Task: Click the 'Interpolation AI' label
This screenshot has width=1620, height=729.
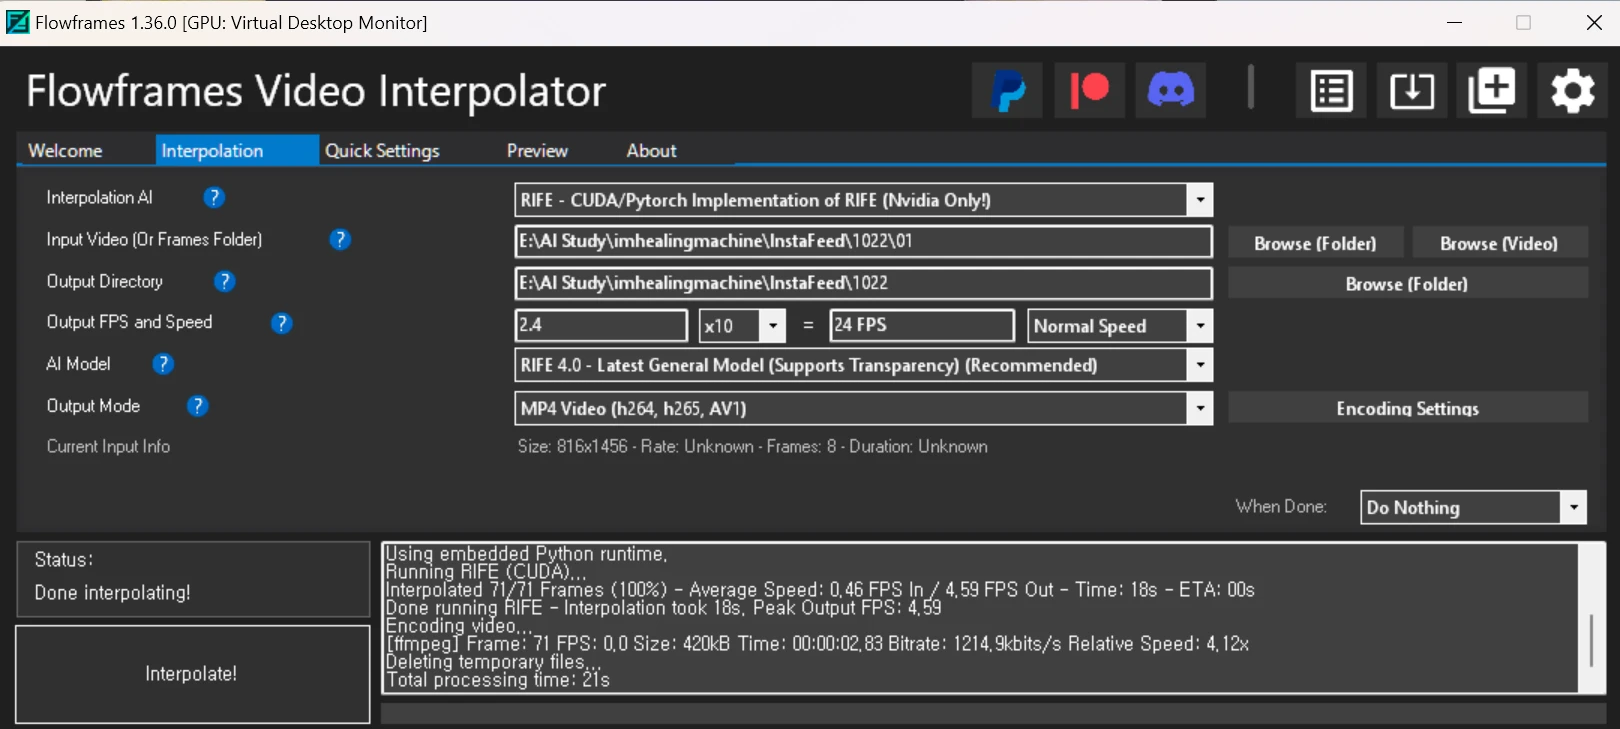Action: point(99,198)
